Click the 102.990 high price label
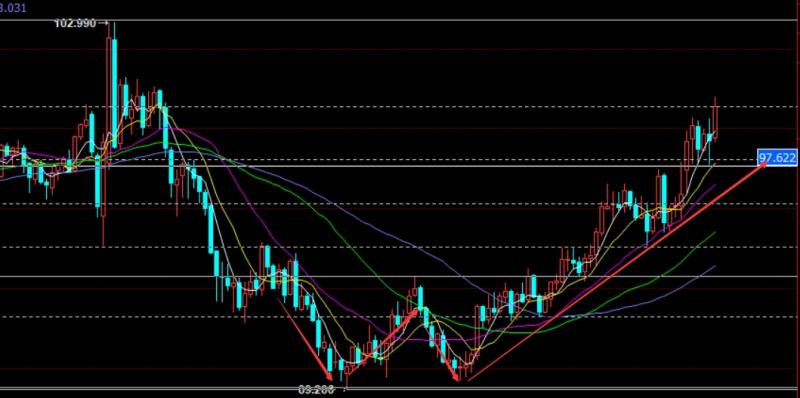 75,23
